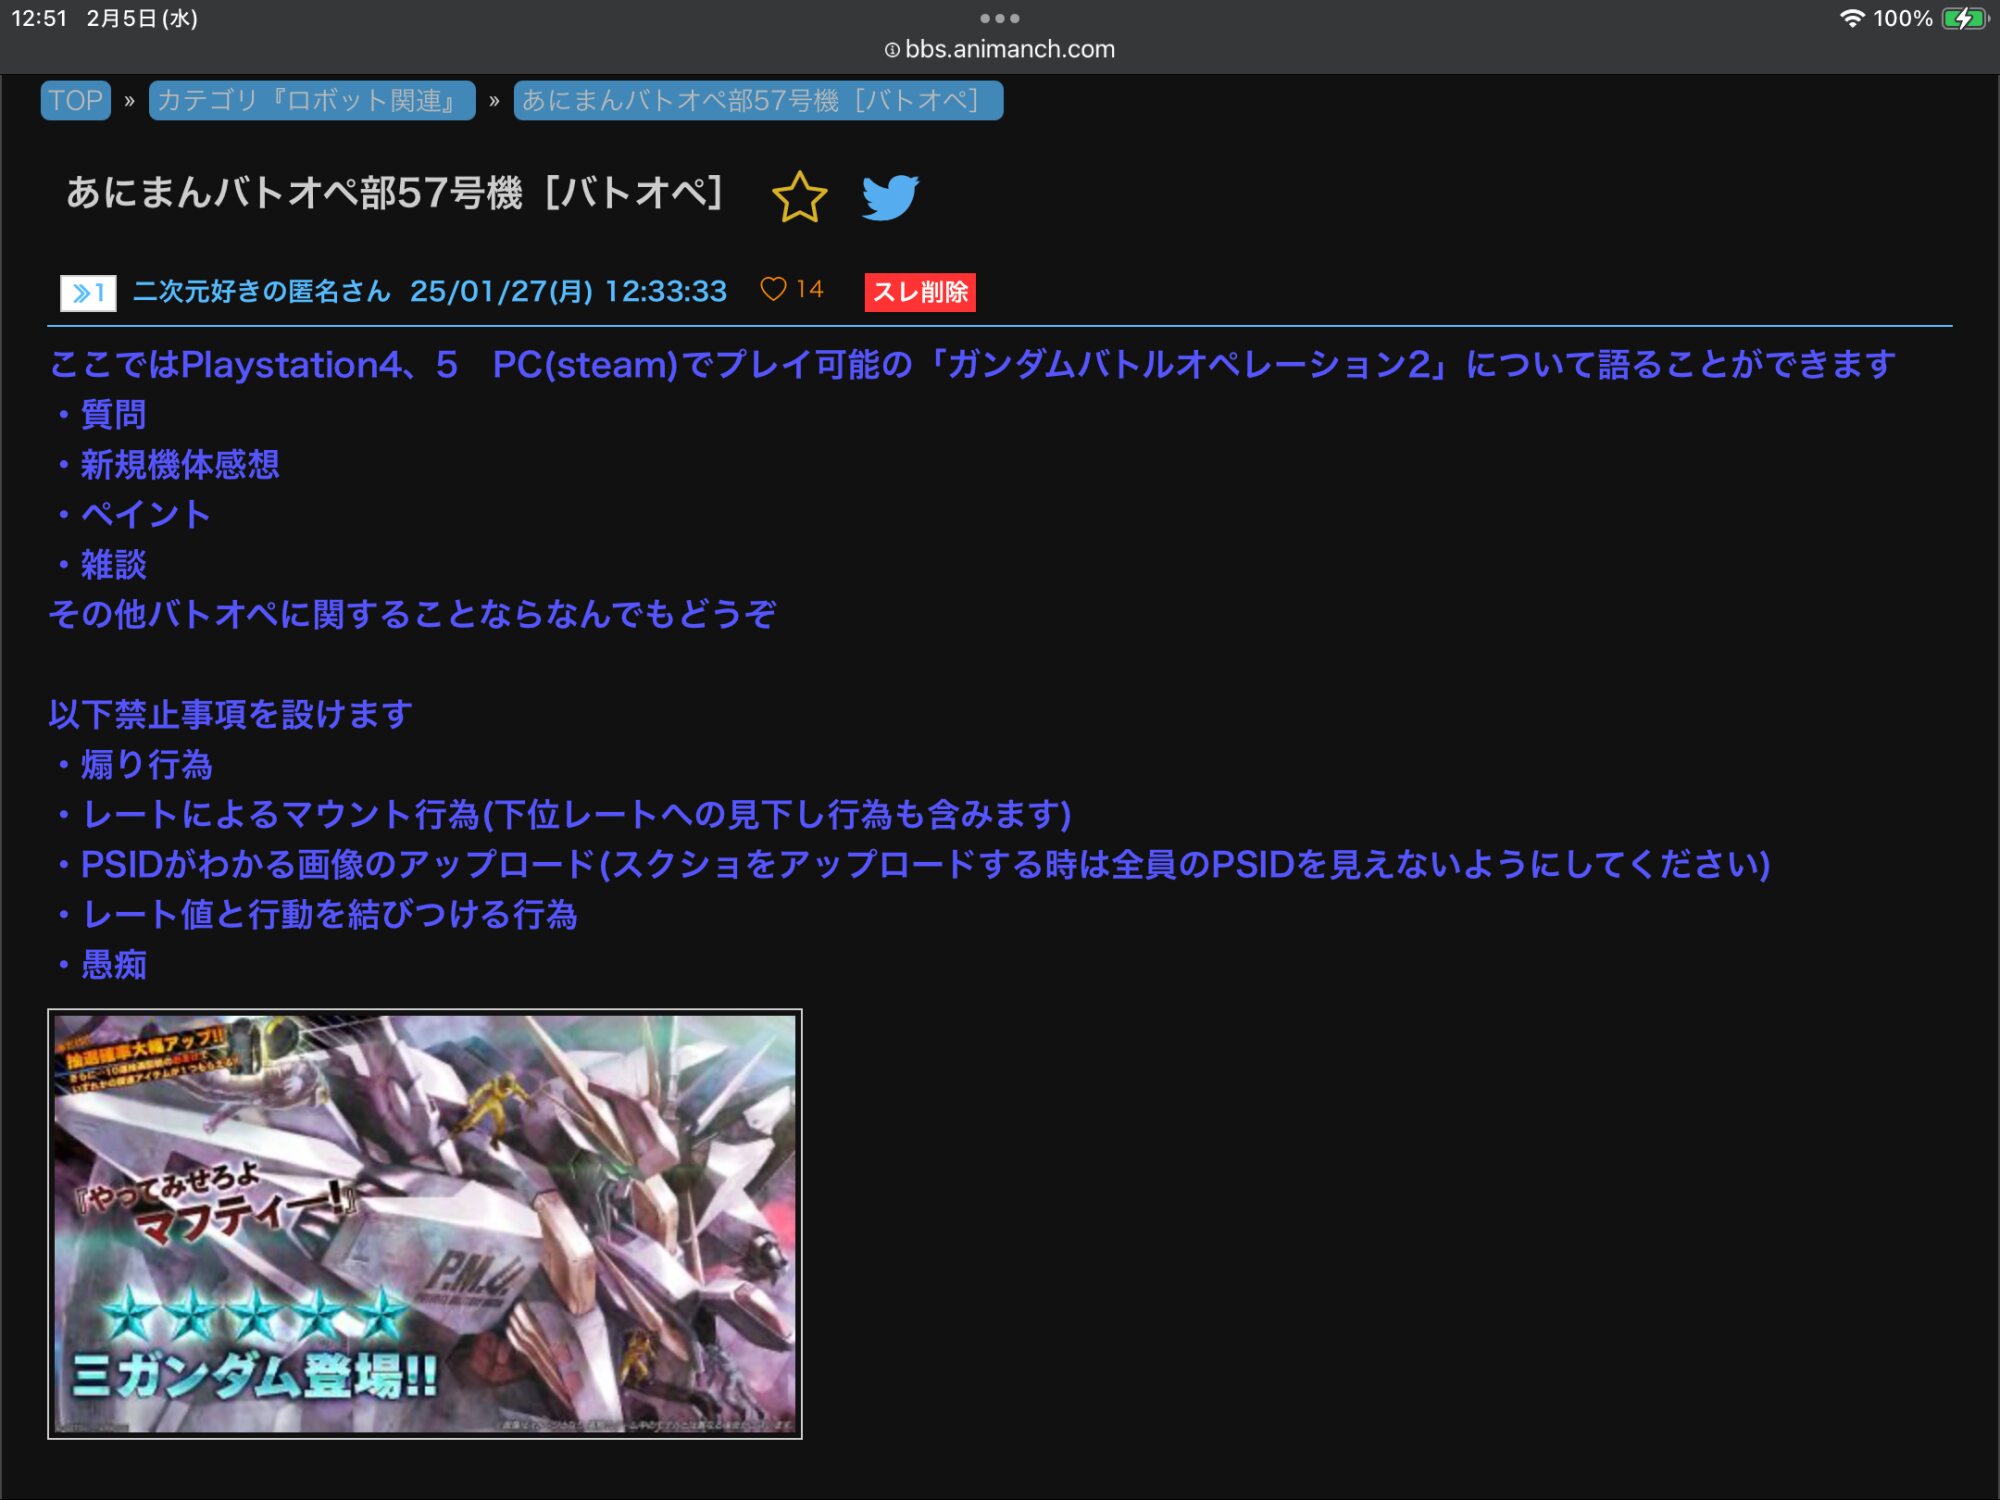Tap the 12:51 clock in status bar
This screenshot has width=2000, height=1500.
pyautogui.click(x=38, y=18)
